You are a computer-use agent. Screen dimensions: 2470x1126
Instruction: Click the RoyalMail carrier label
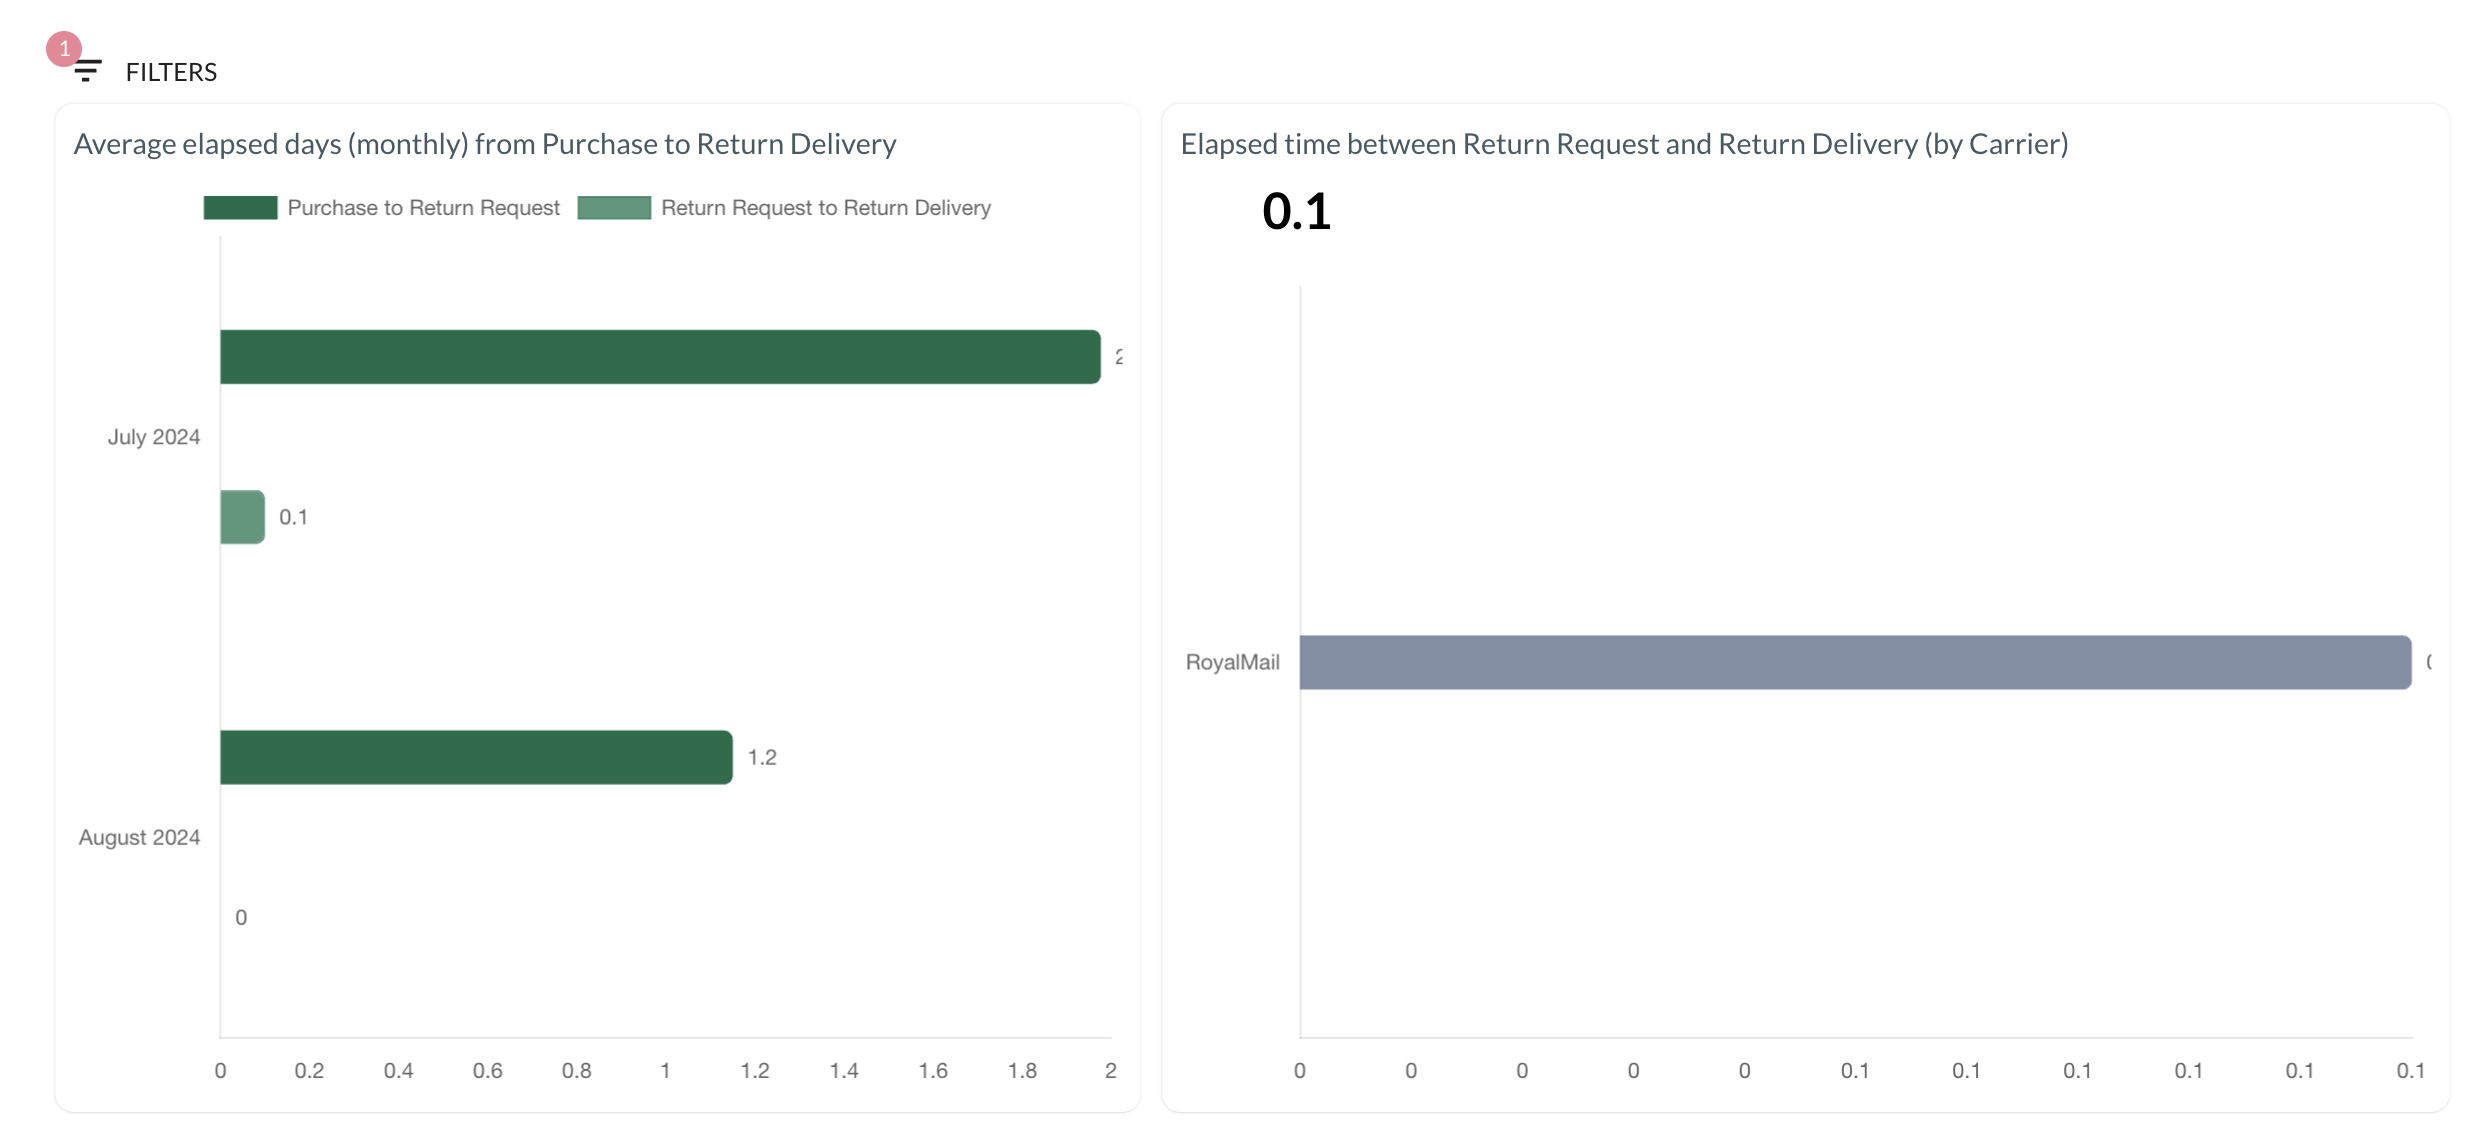point(1232,662)
